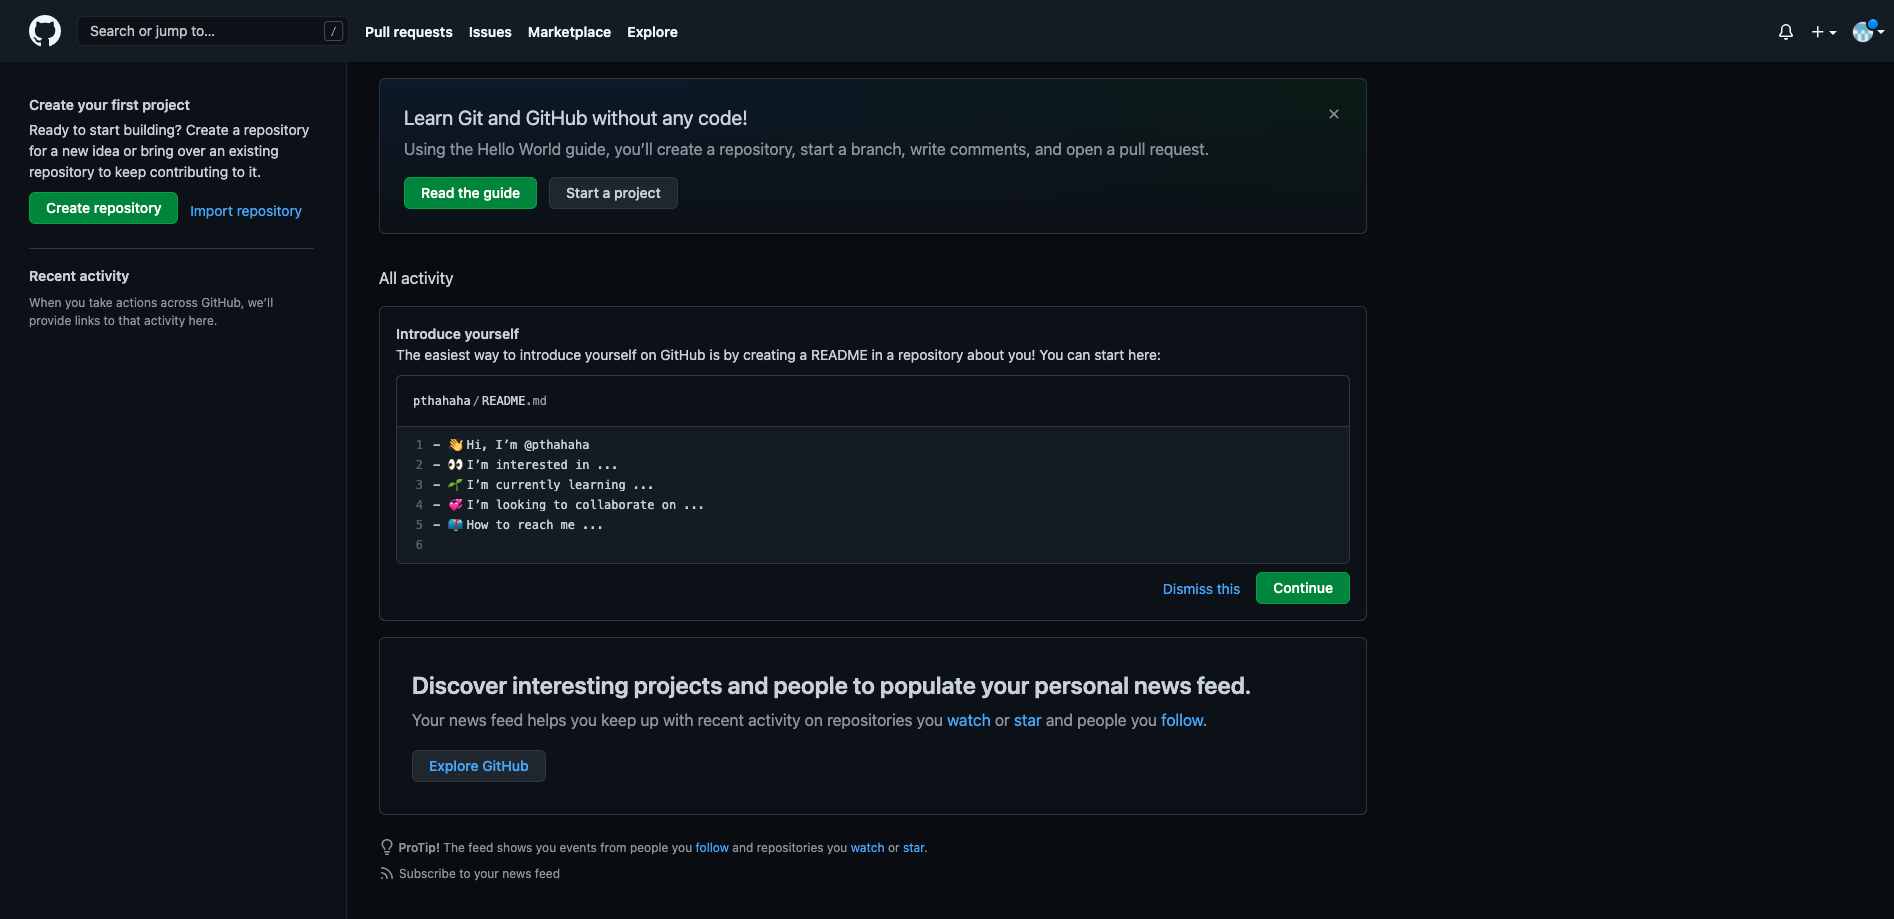Screen dimensions: 1894x919
Task: Open Pull requests in the top nav
Action: point(408,32)
